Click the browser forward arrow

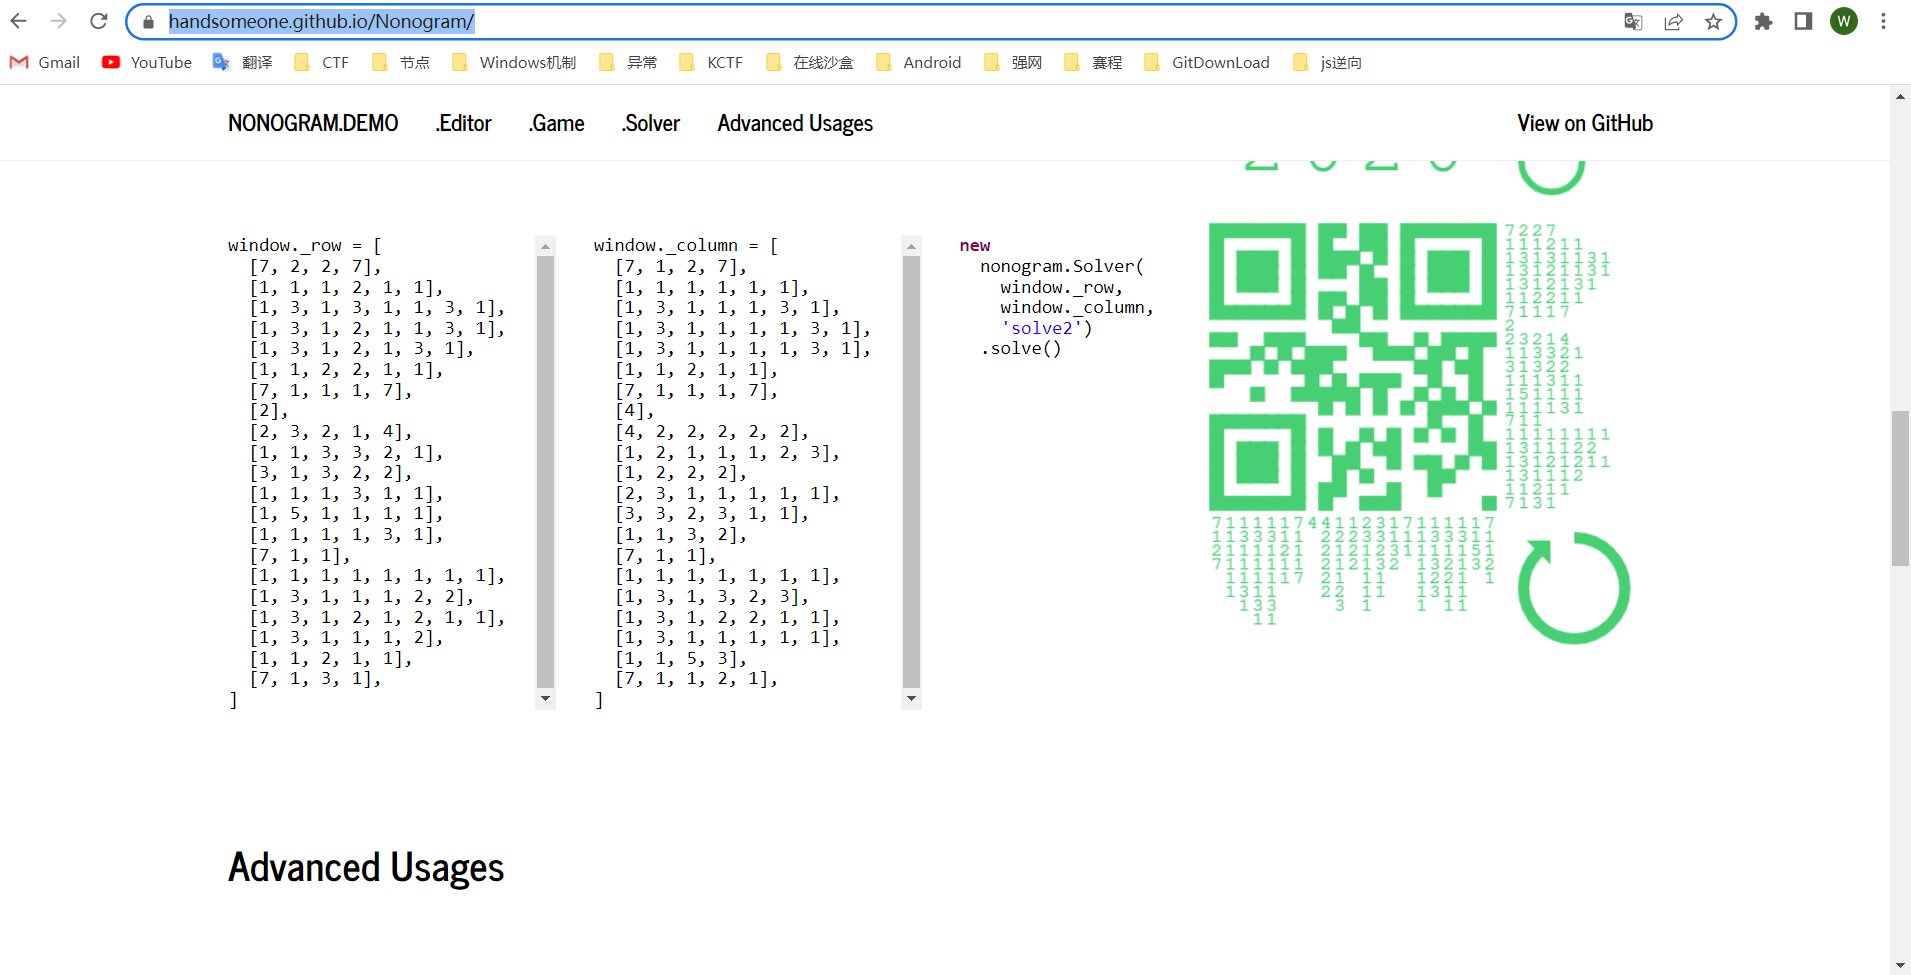pos(58,21)
